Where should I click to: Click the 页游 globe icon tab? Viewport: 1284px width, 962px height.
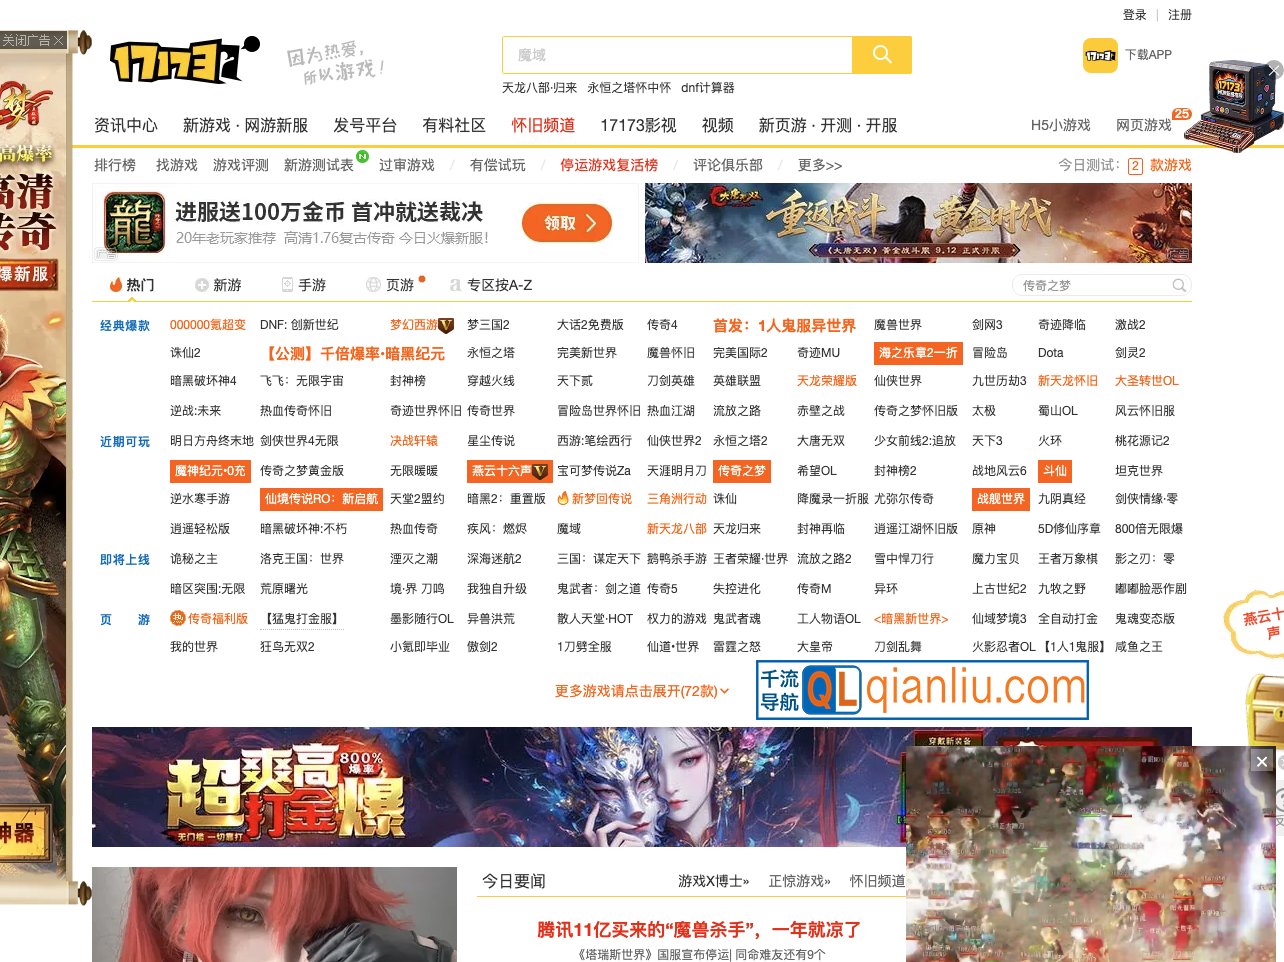[372, 285]
